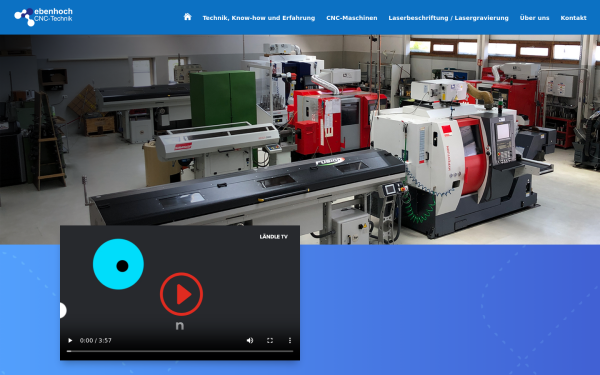Click the ebenhoch CNC-Technik logo

point(43,17)
